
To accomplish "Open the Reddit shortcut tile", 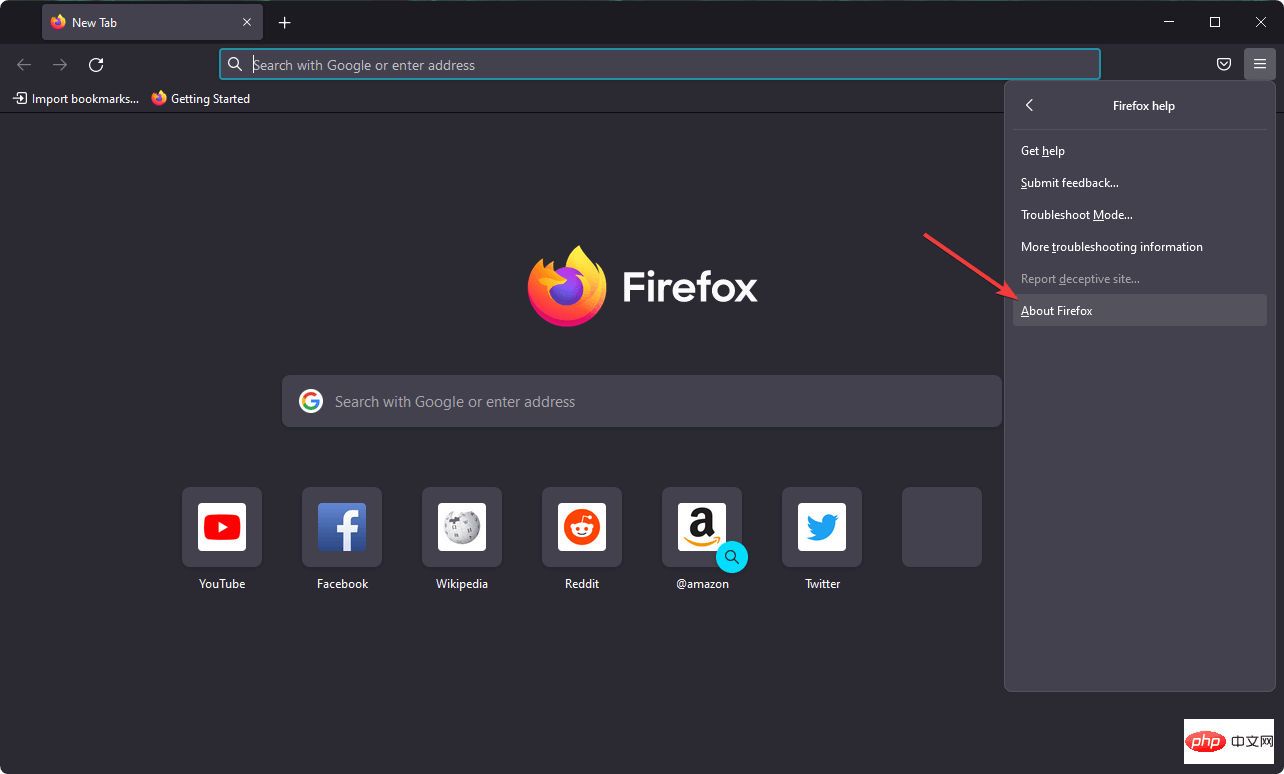I will (582, 527).
